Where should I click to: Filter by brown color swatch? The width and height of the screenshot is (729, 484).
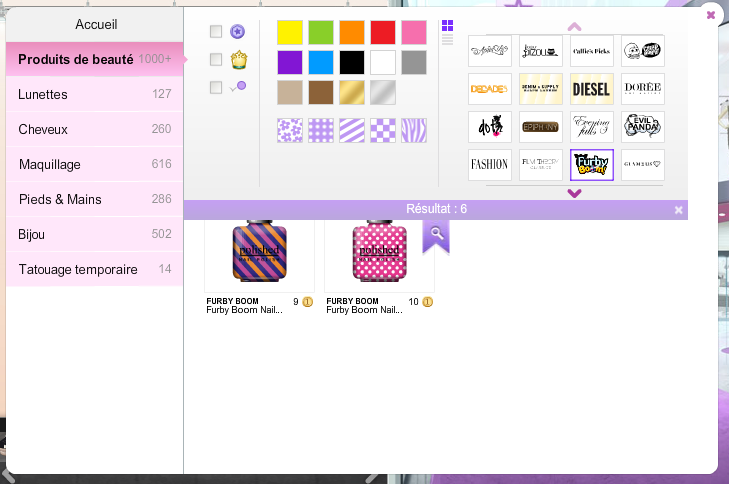tap(321, 93)
